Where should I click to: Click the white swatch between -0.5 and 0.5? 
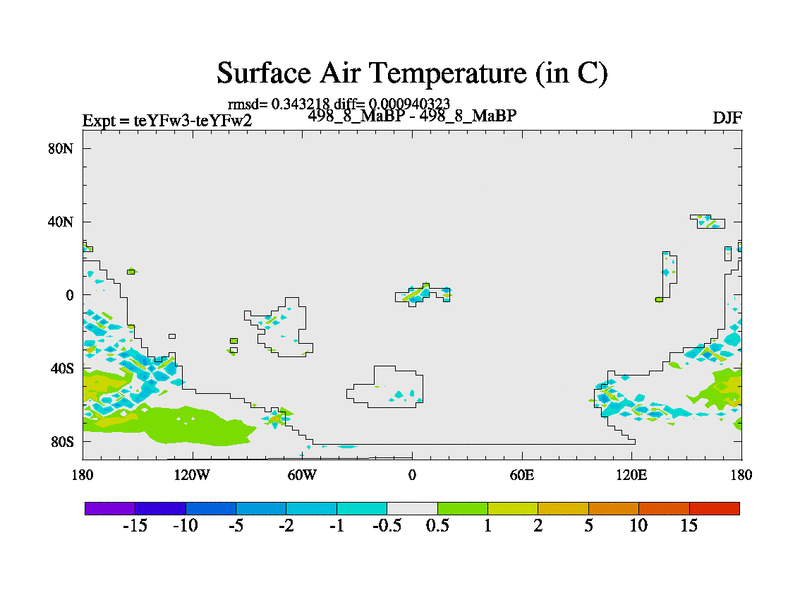(412, 508)
